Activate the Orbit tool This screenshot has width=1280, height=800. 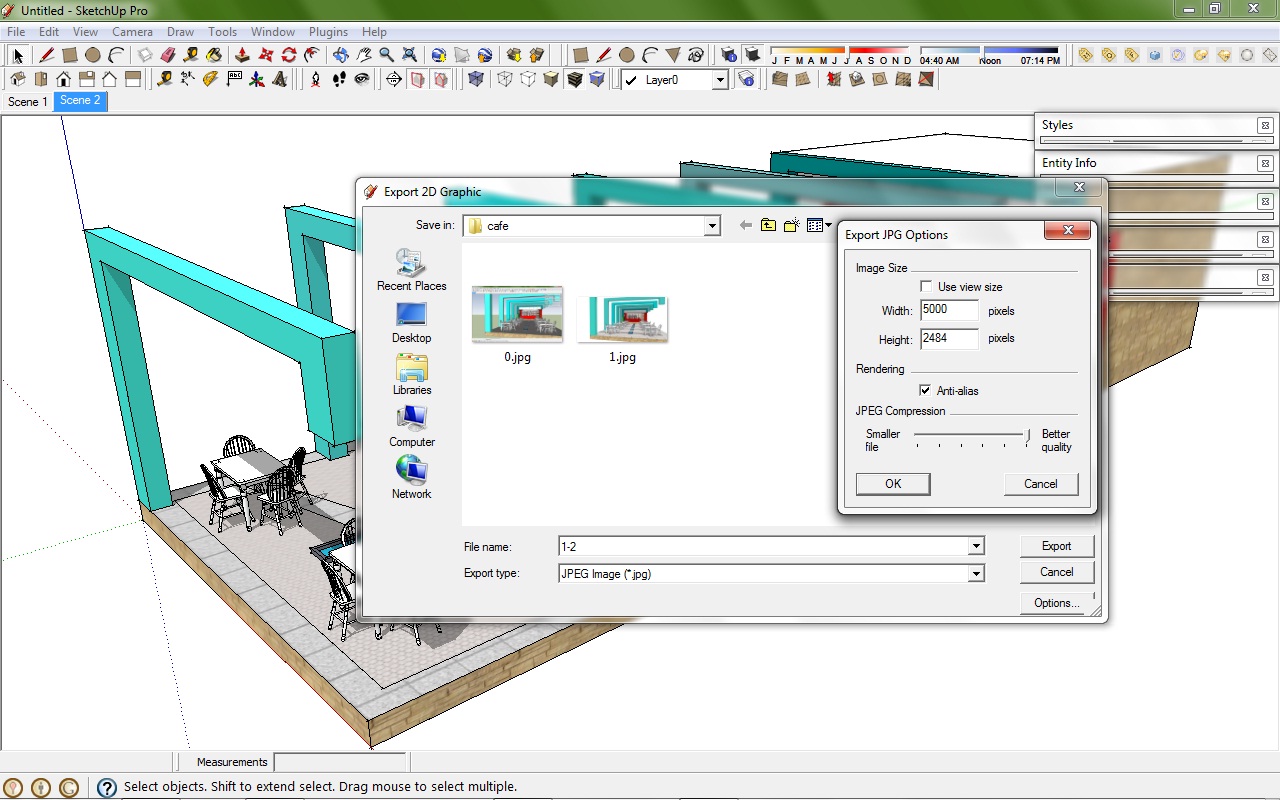point(341,55)
